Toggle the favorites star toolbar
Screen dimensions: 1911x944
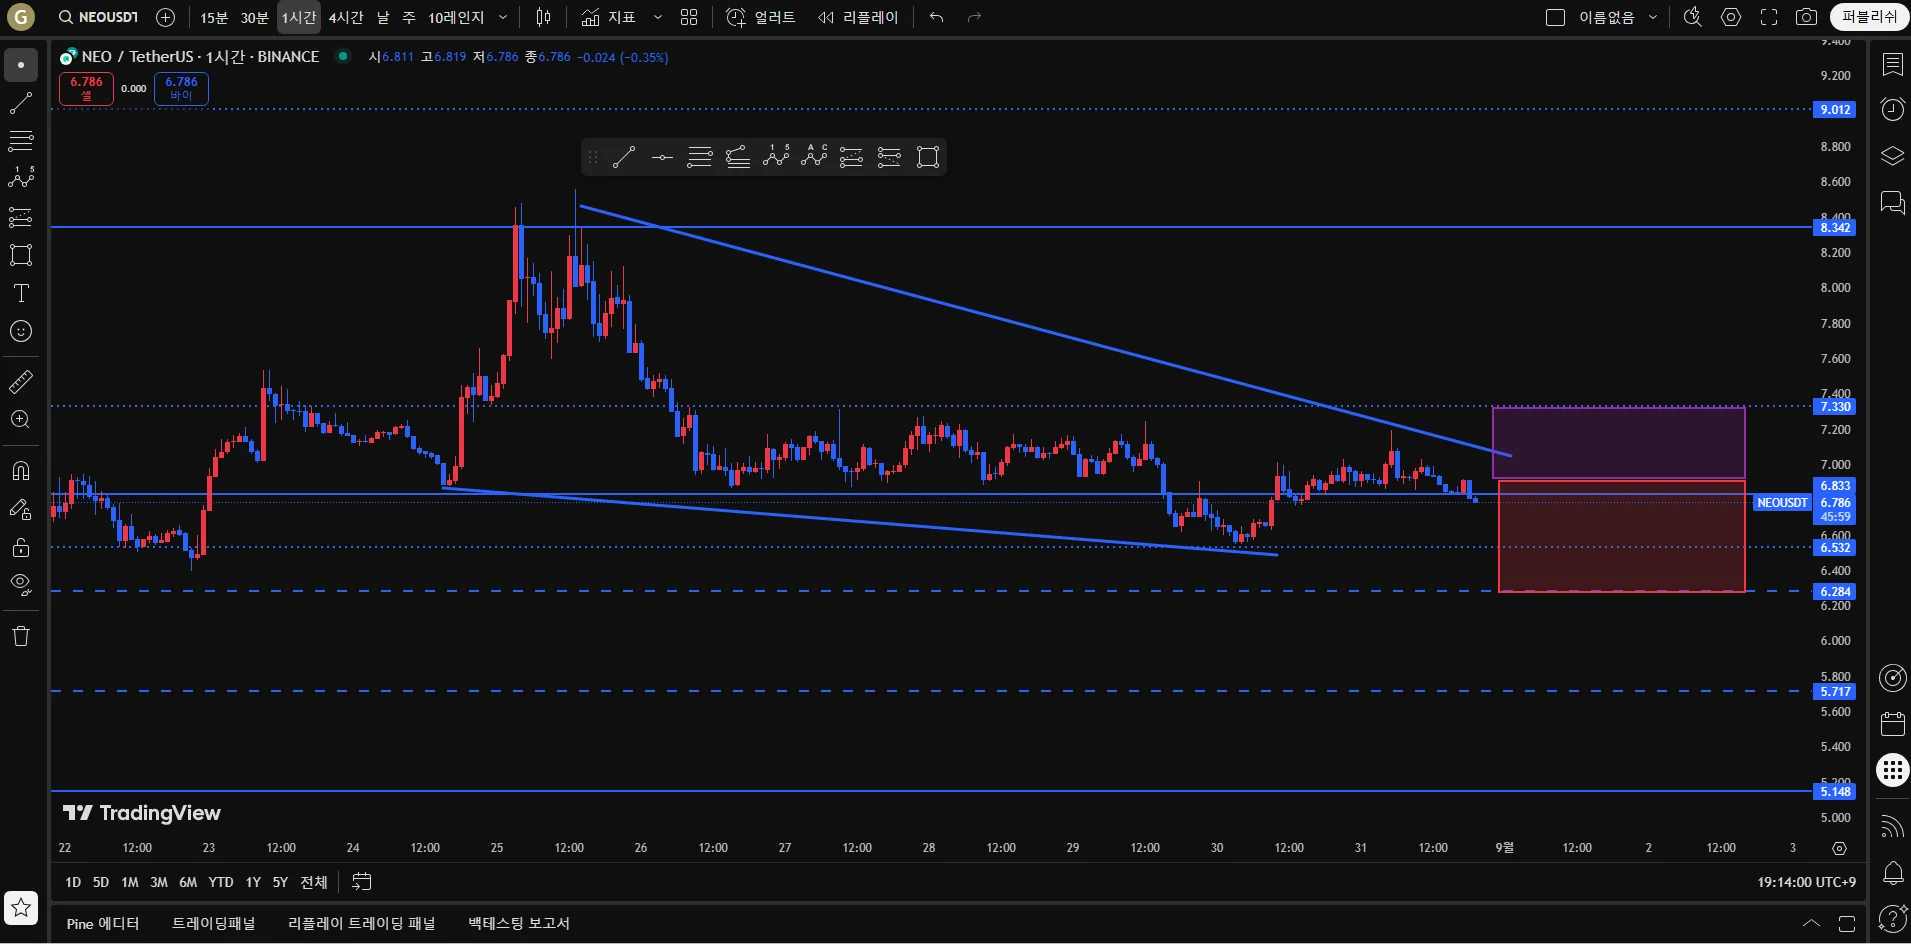(21, 908)
